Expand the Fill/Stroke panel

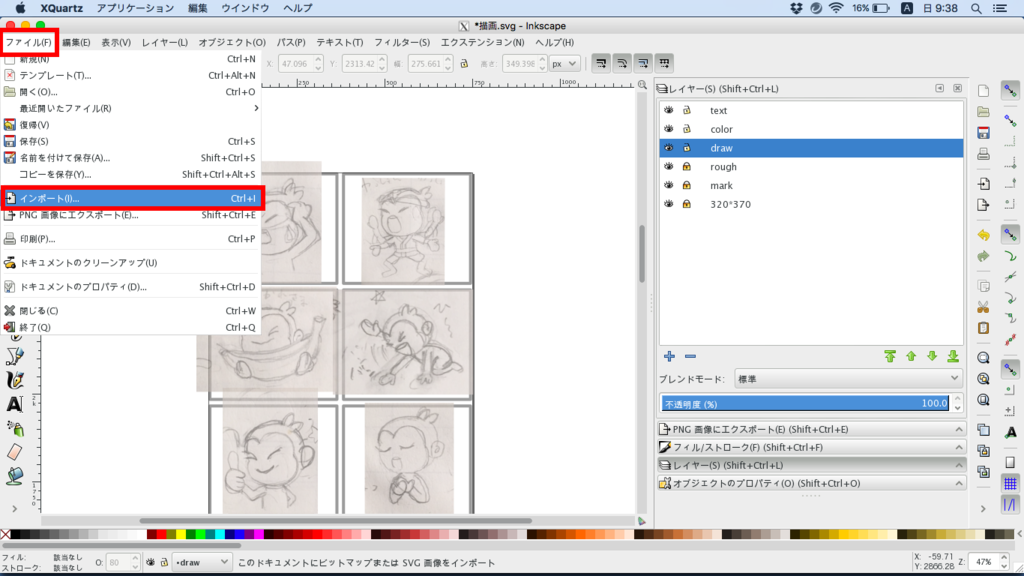[810, 447]
